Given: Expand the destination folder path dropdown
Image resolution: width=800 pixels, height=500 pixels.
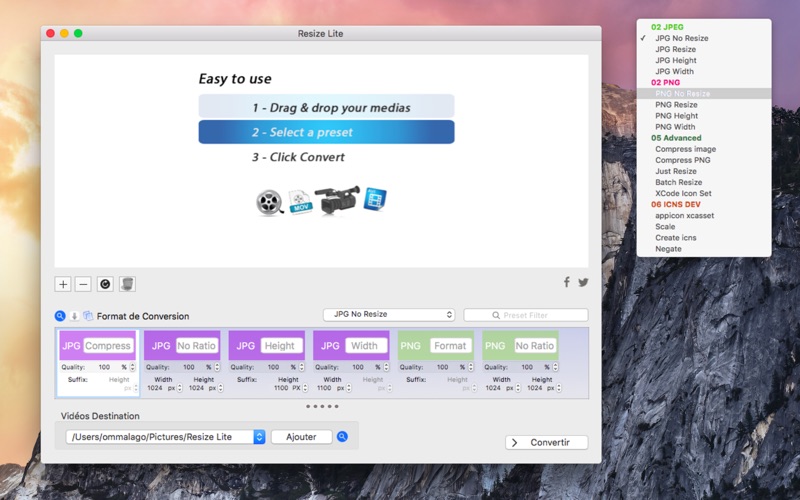Looking at the screenshot, I should 259,437.
